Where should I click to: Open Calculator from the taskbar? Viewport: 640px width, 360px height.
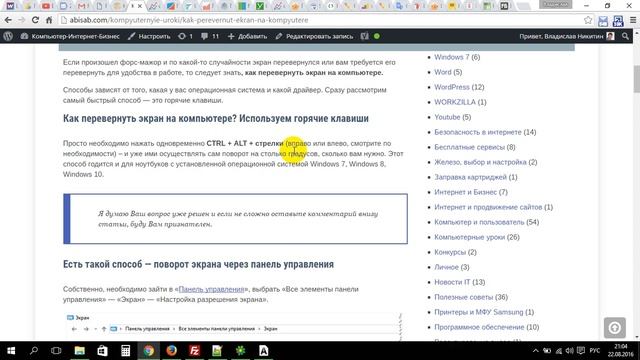coord(125,351)
